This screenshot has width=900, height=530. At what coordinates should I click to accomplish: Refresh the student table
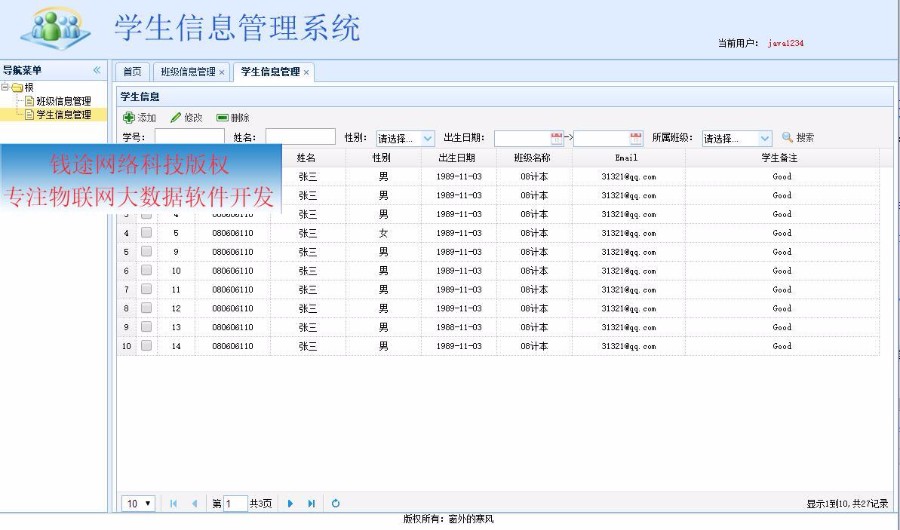[x=336, y=504]
